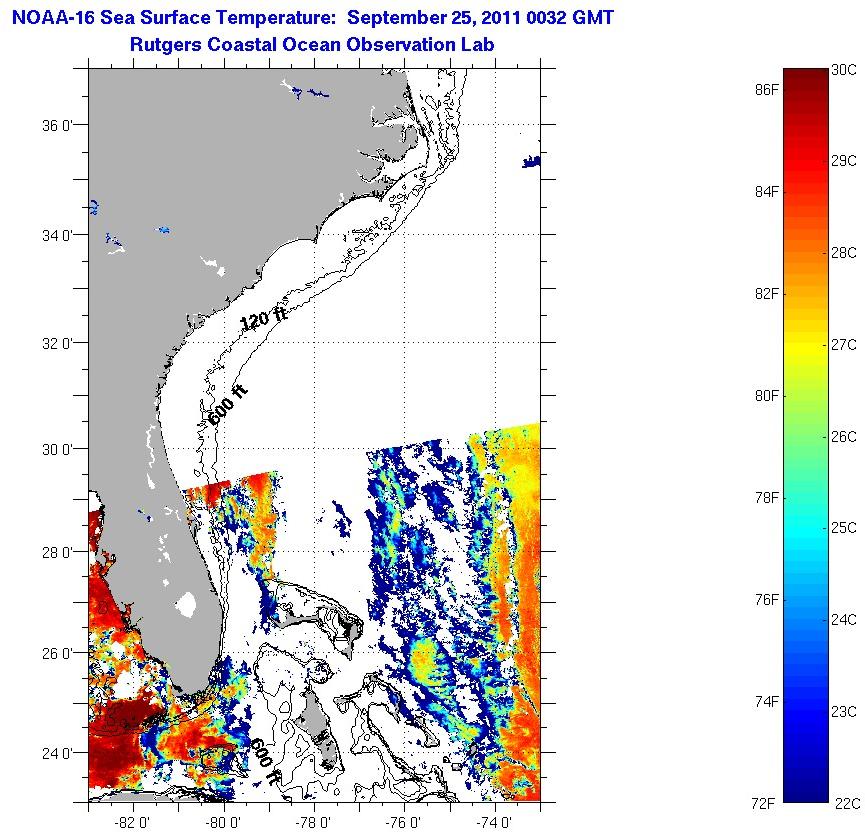Click the small blue patch near 35N east edge
Screen dimensions: 865x832
click(531, 162)
